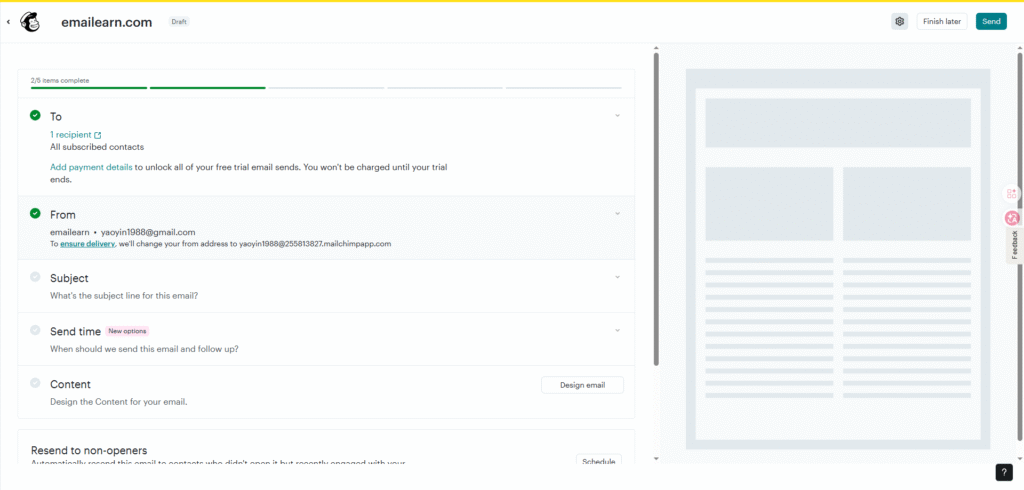Click the New options badge
1024x490 pixels.
127,331
